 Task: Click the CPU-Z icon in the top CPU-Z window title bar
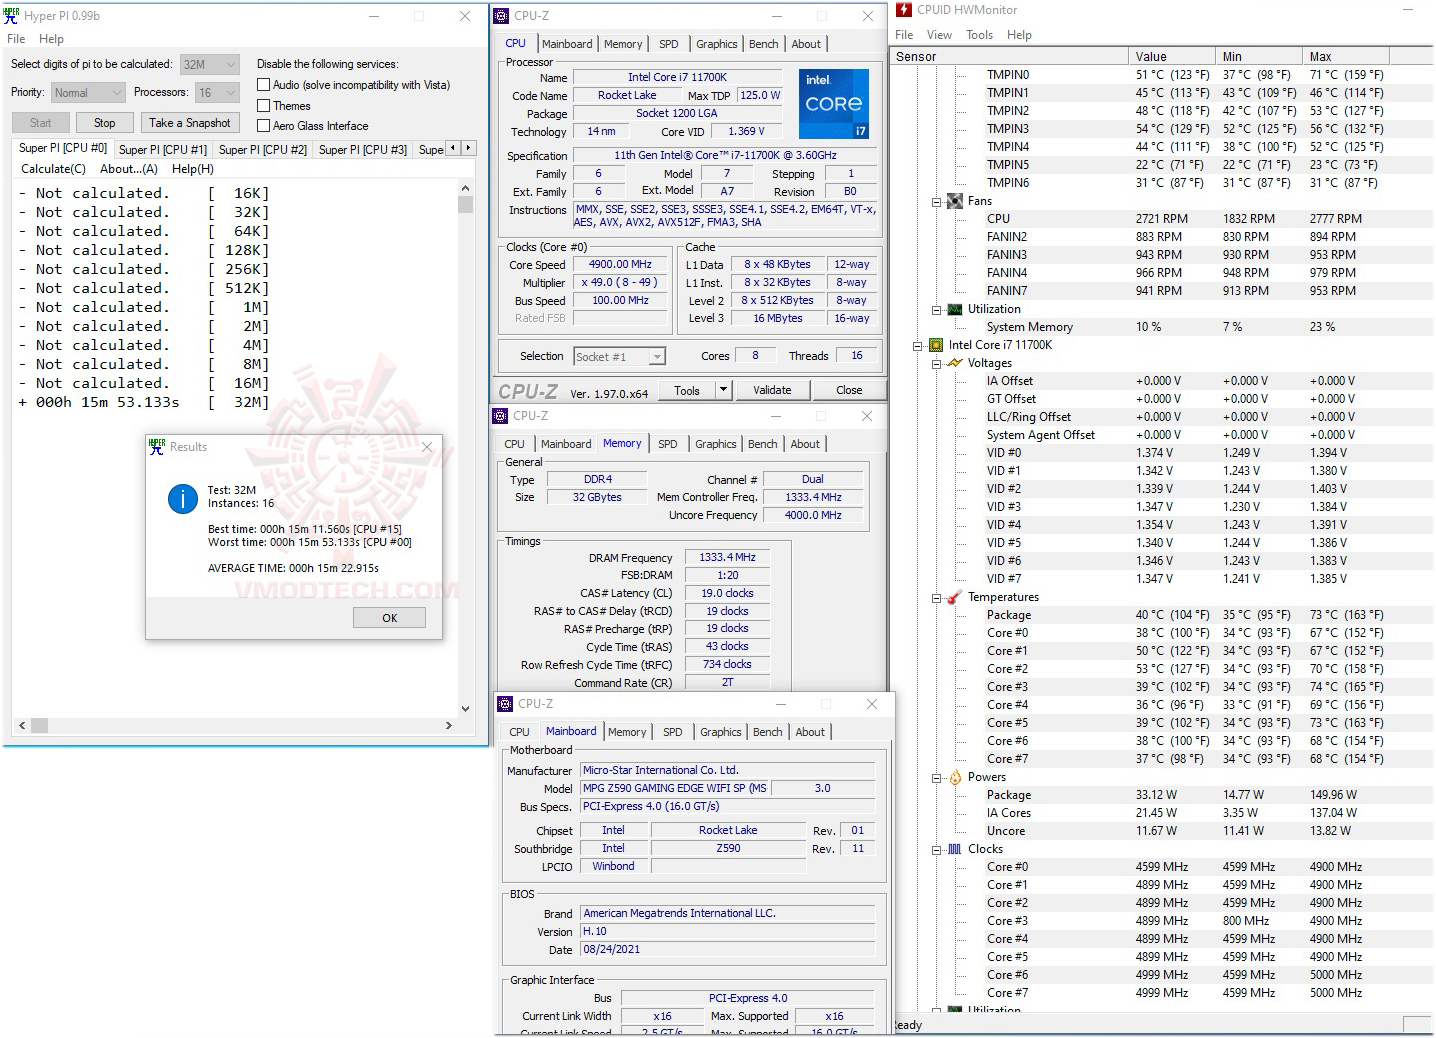(x=501, y=15)
